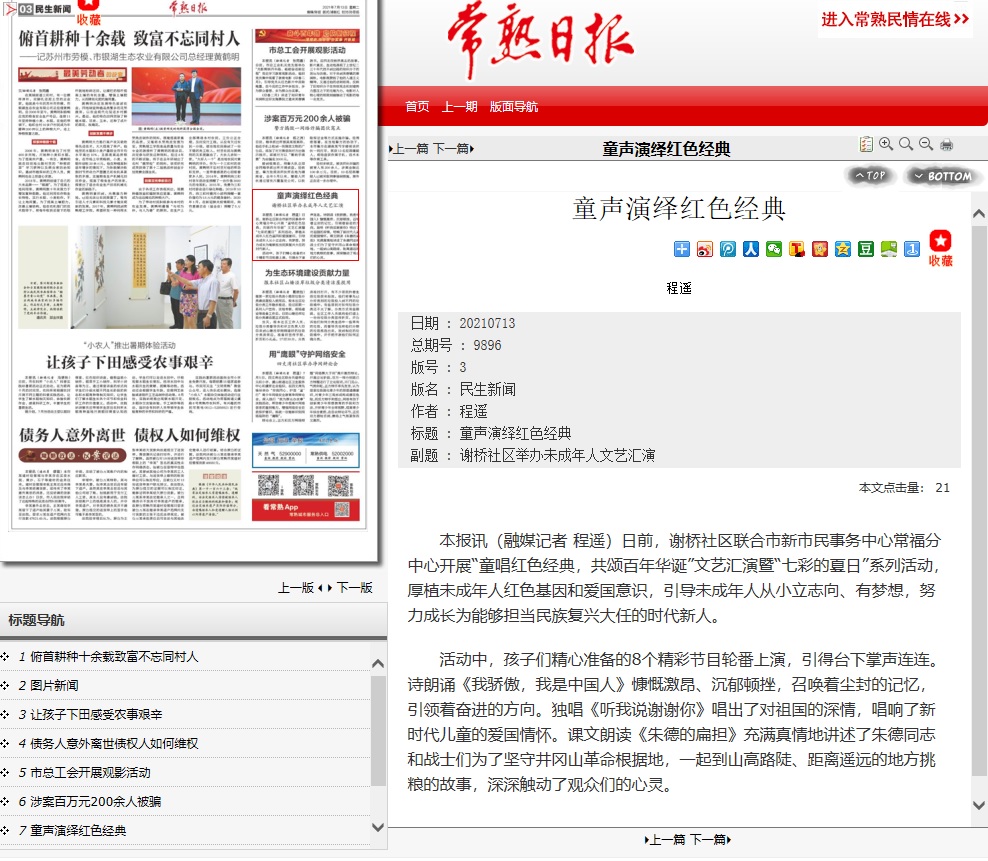Share the article to Renren

pos(750,249)
